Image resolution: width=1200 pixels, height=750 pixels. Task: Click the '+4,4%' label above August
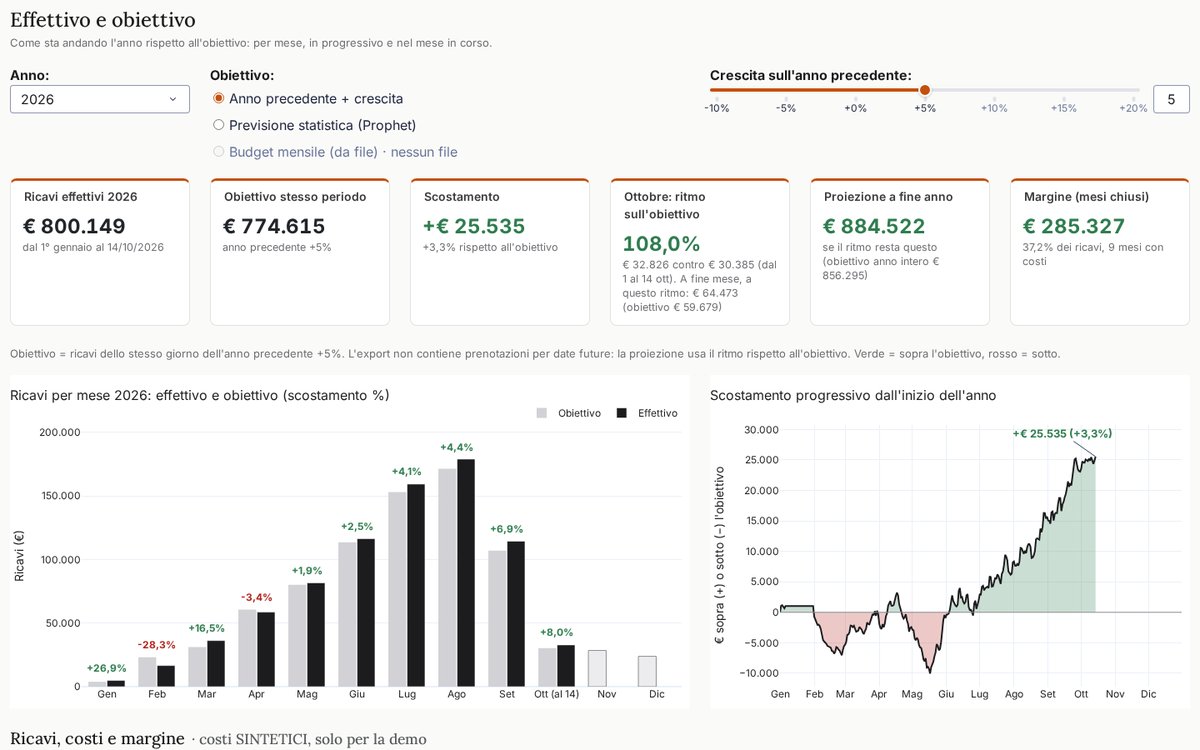coord(456,447)
